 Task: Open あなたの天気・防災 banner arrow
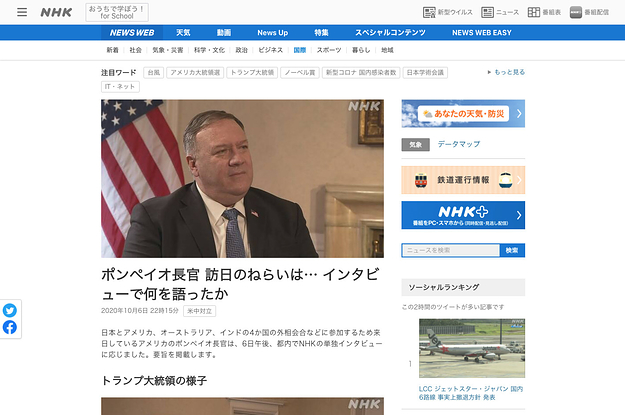pyautogui.click(x=519, y=114)
